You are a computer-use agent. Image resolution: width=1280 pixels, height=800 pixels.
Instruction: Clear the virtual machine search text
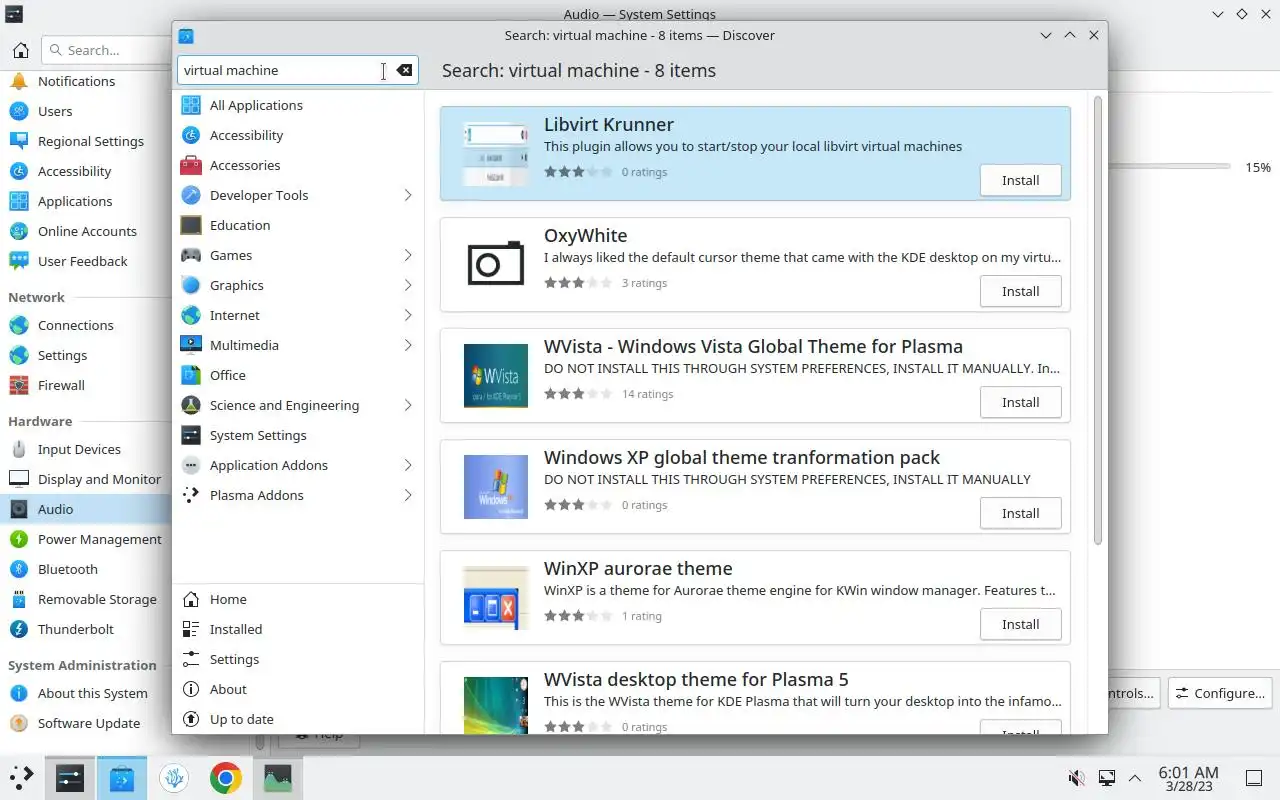pos(404,70)
